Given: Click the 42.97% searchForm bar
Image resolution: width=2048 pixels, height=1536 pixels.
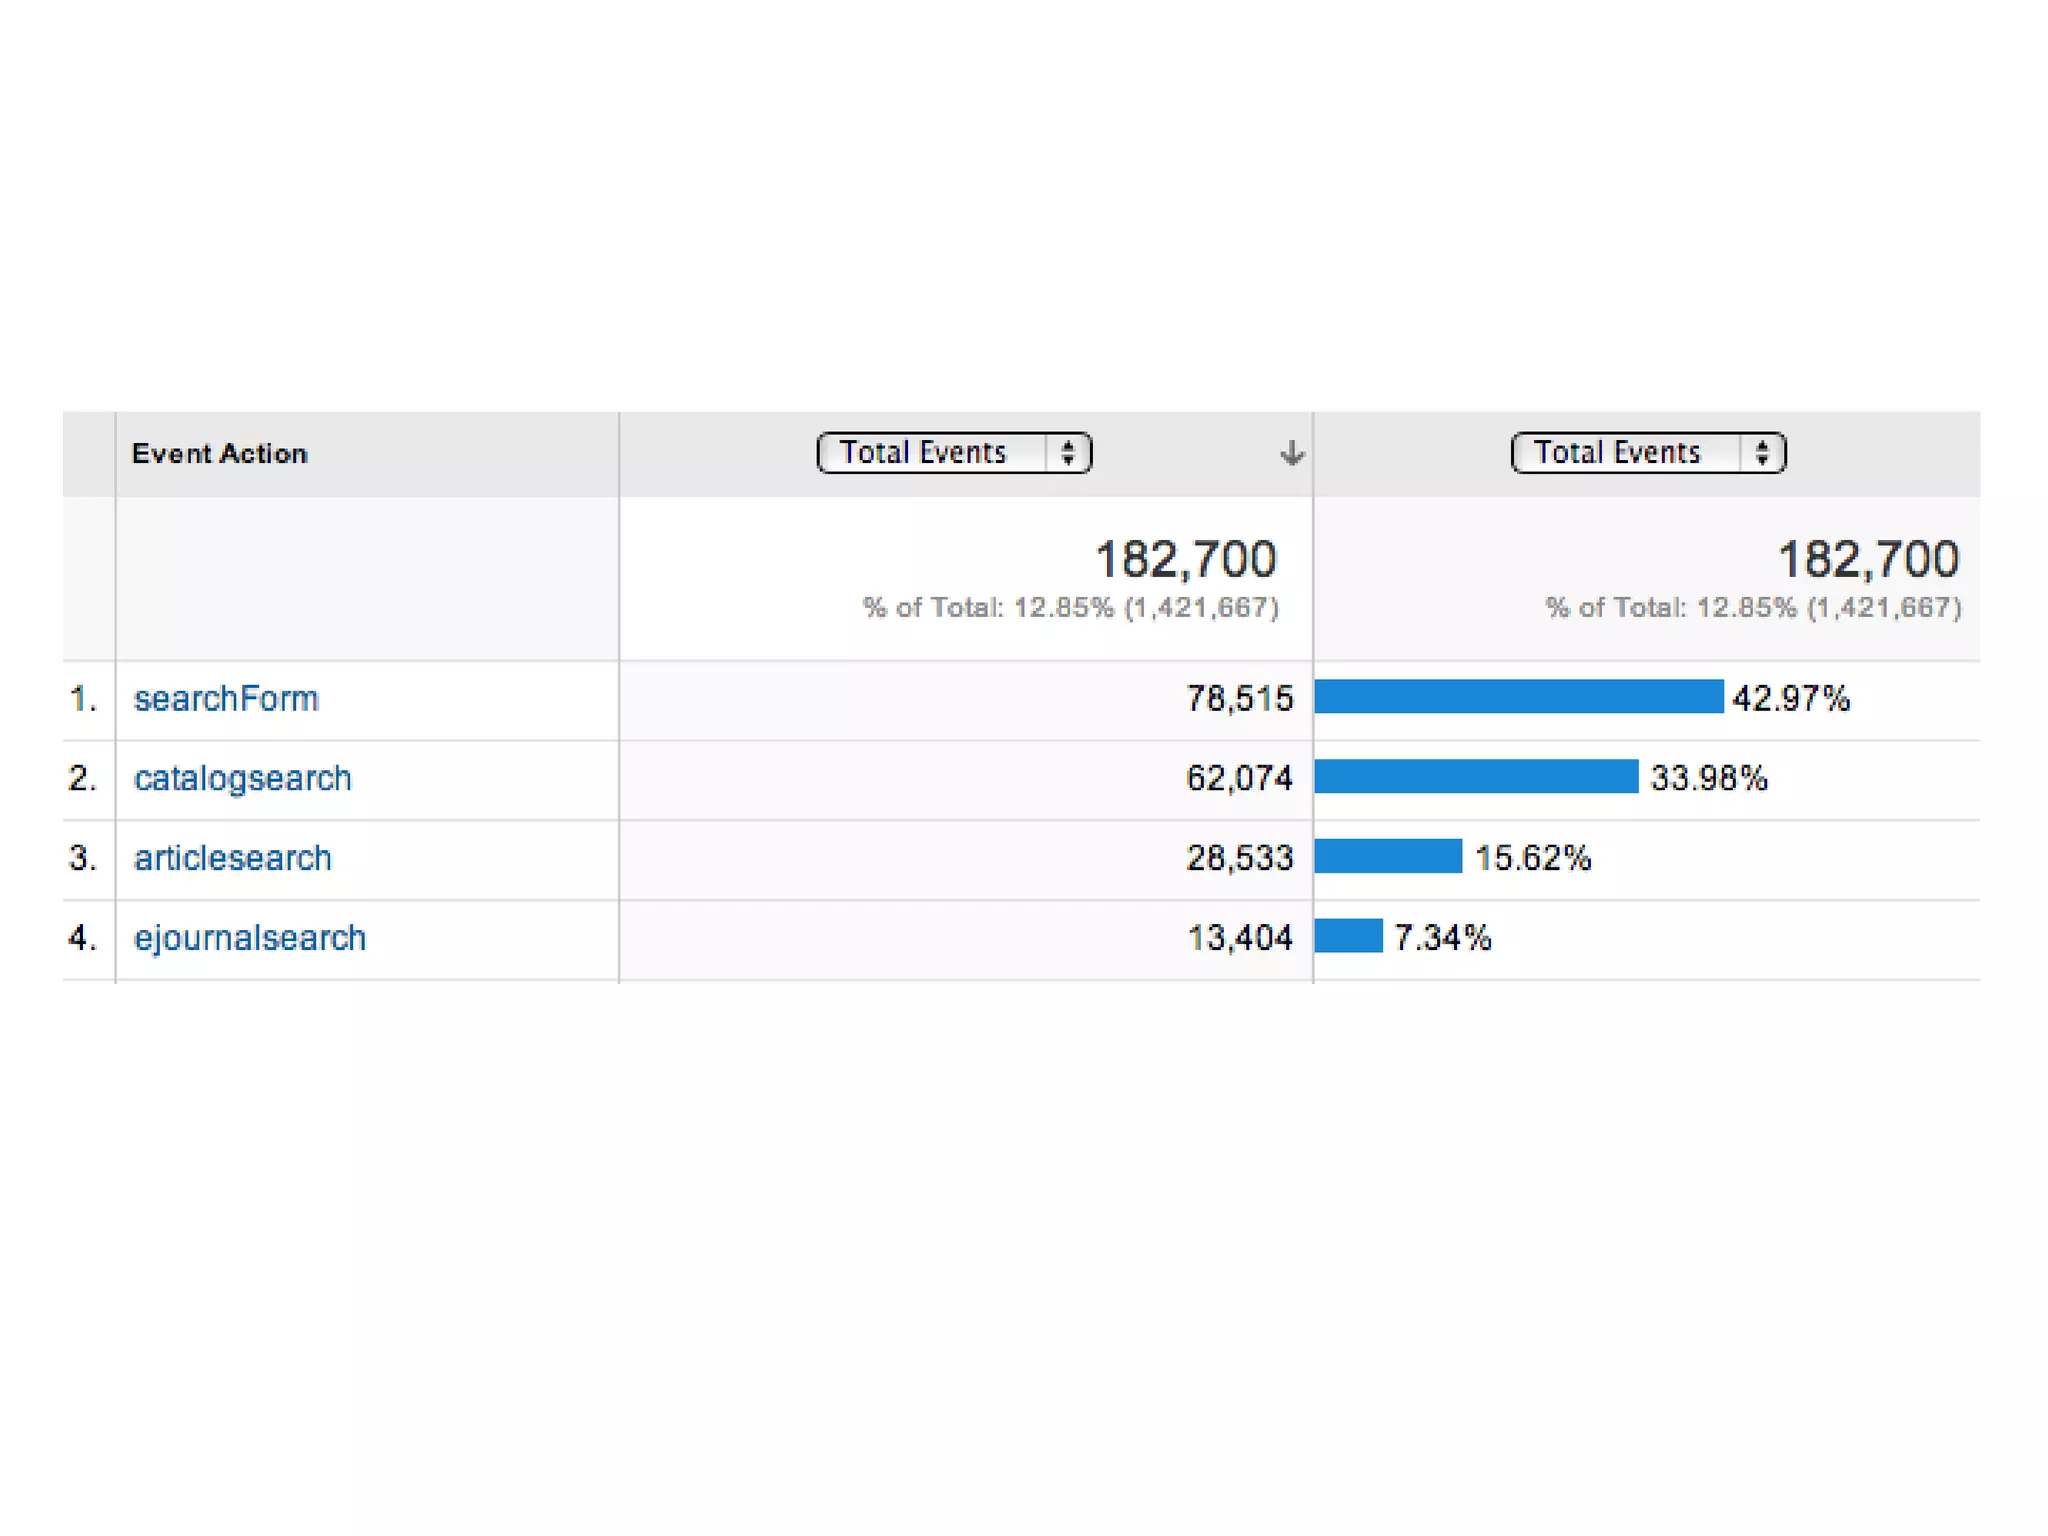Looking at the screenshot, I should [x=1518, y=696].
